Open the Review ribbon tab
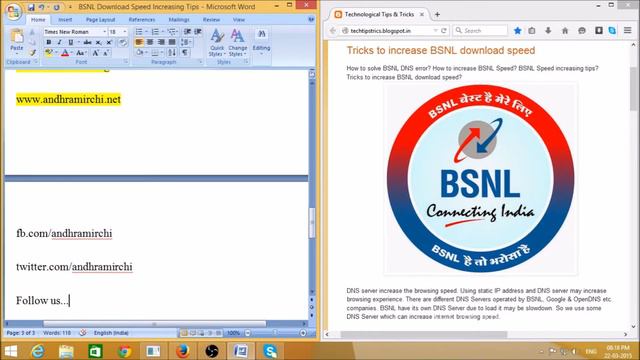 click(211, 20)
